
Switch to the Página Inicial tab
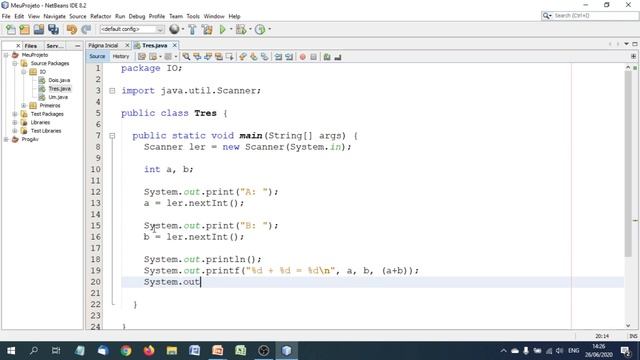click(103, 45)
